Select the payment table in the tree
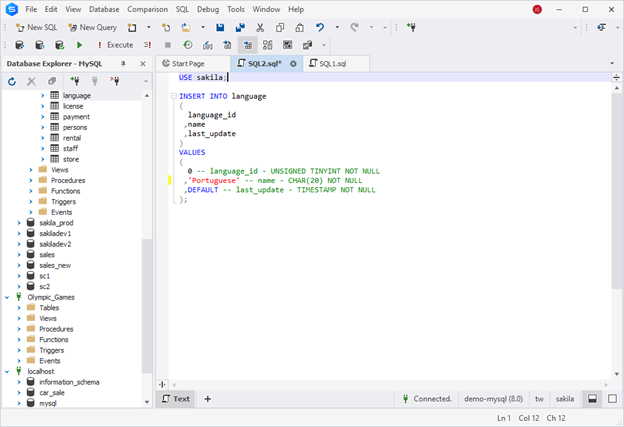Screen dimensions: 624x427 tap(76, 117)
